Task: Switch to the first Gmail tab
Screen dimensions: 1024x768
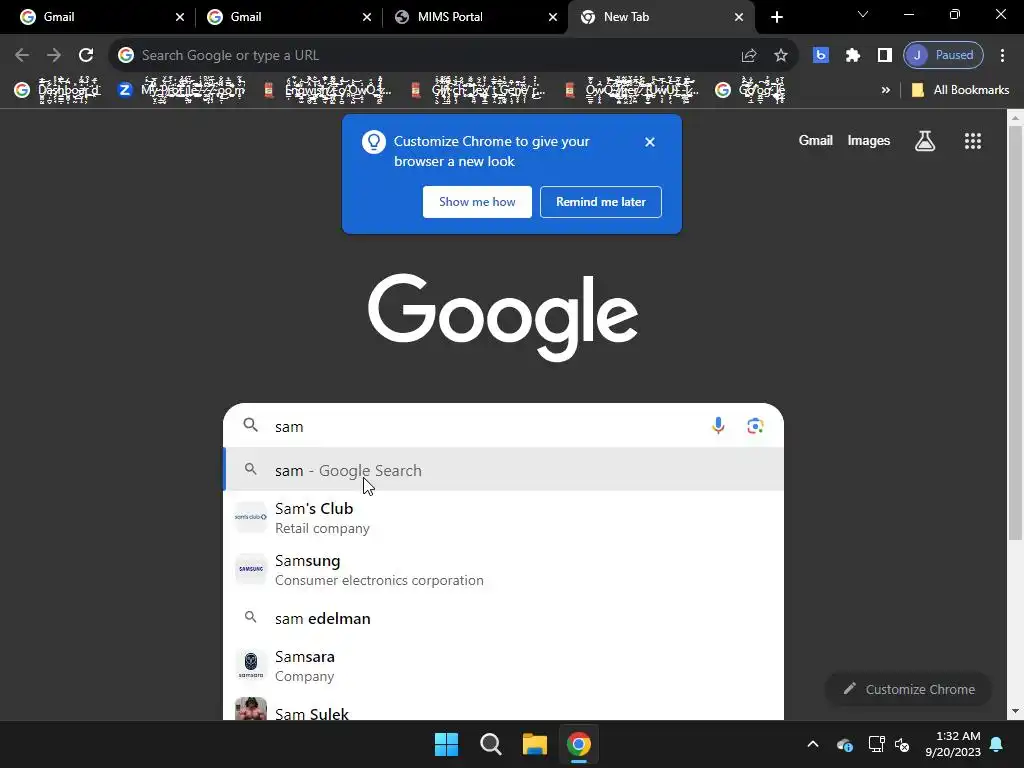Action: click(x=101, y=17)
